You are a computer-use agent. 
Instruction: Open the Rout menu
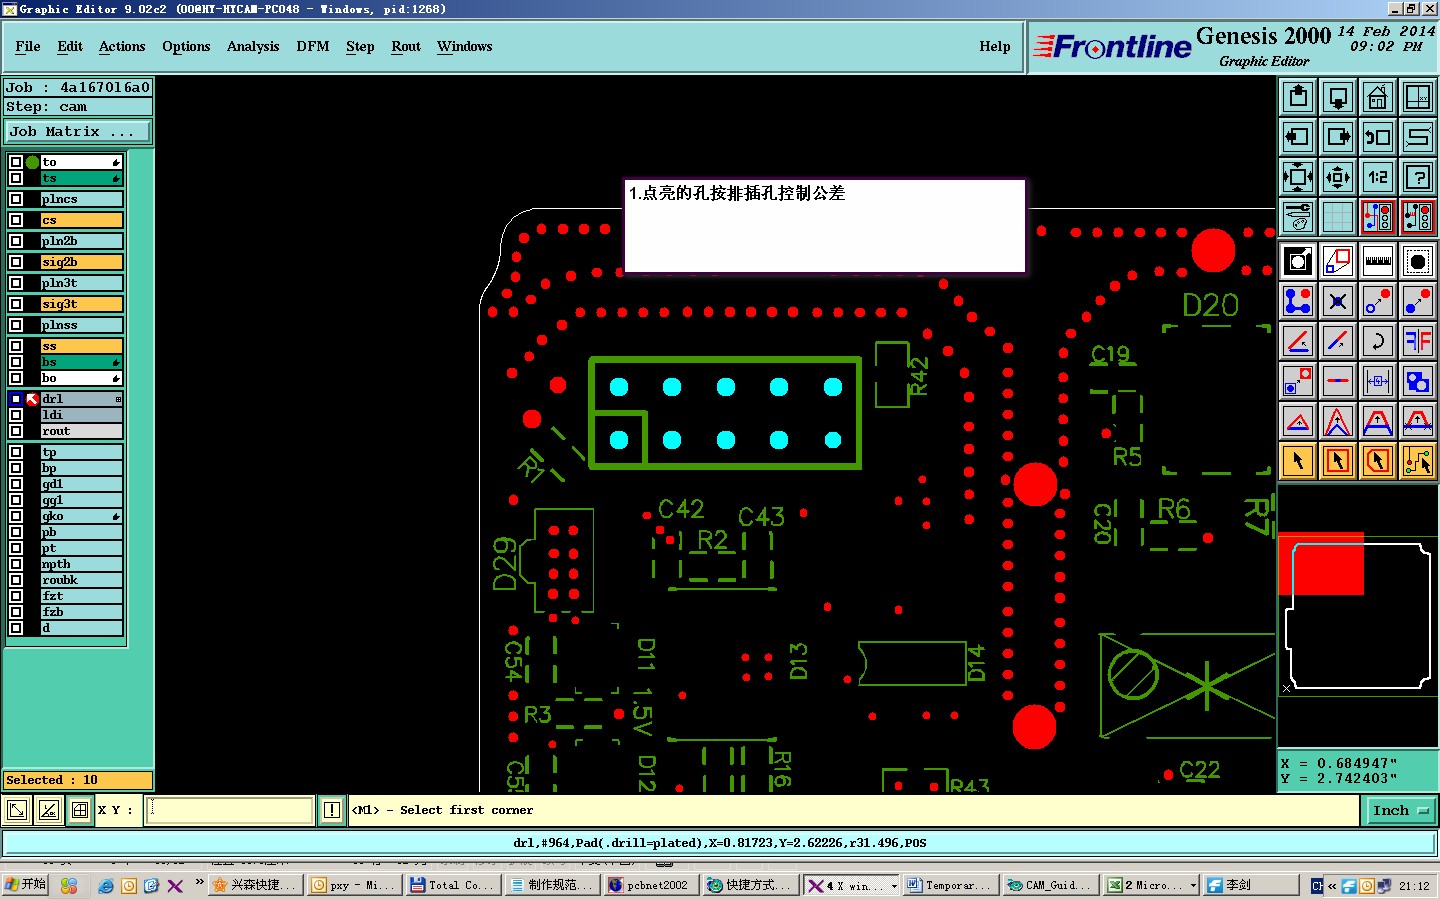pos(406,46)
